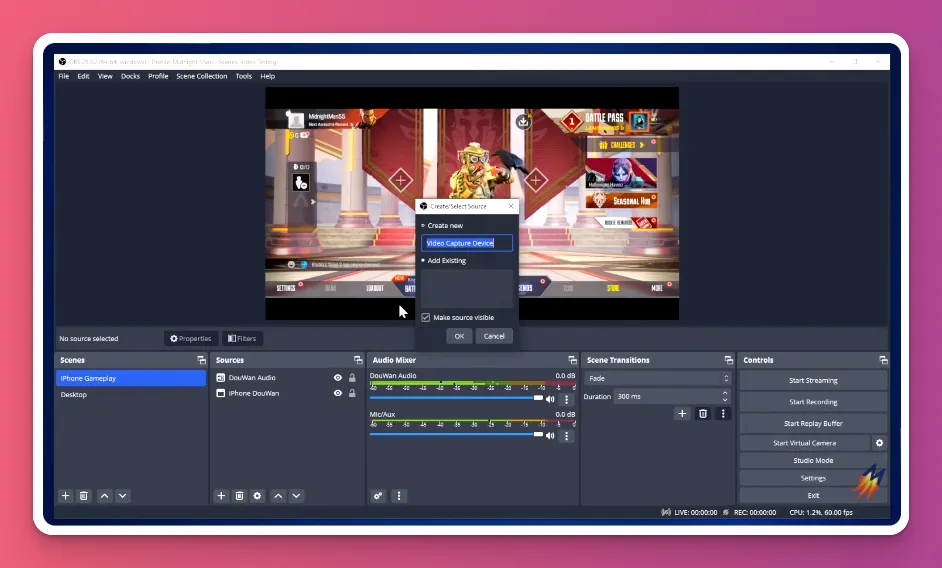
Task: Click the Video Capture Device name field
Action: [x=467, y=243]
